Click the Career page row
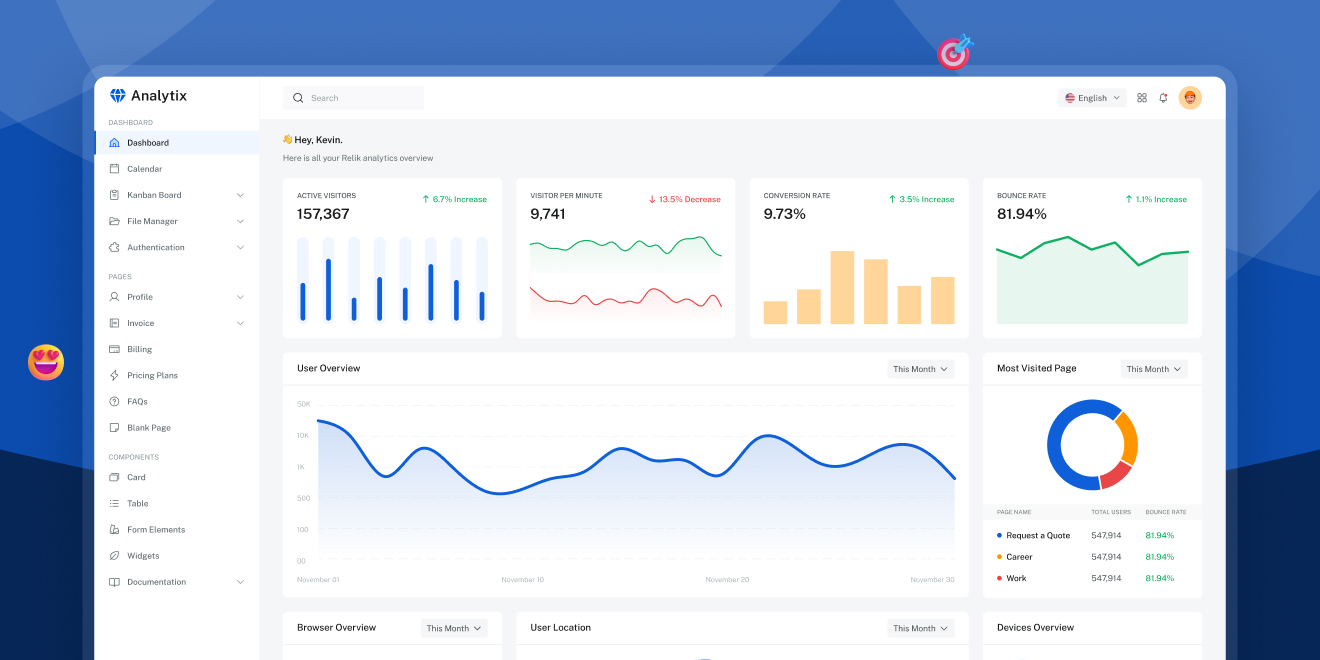 point(1092,557)
